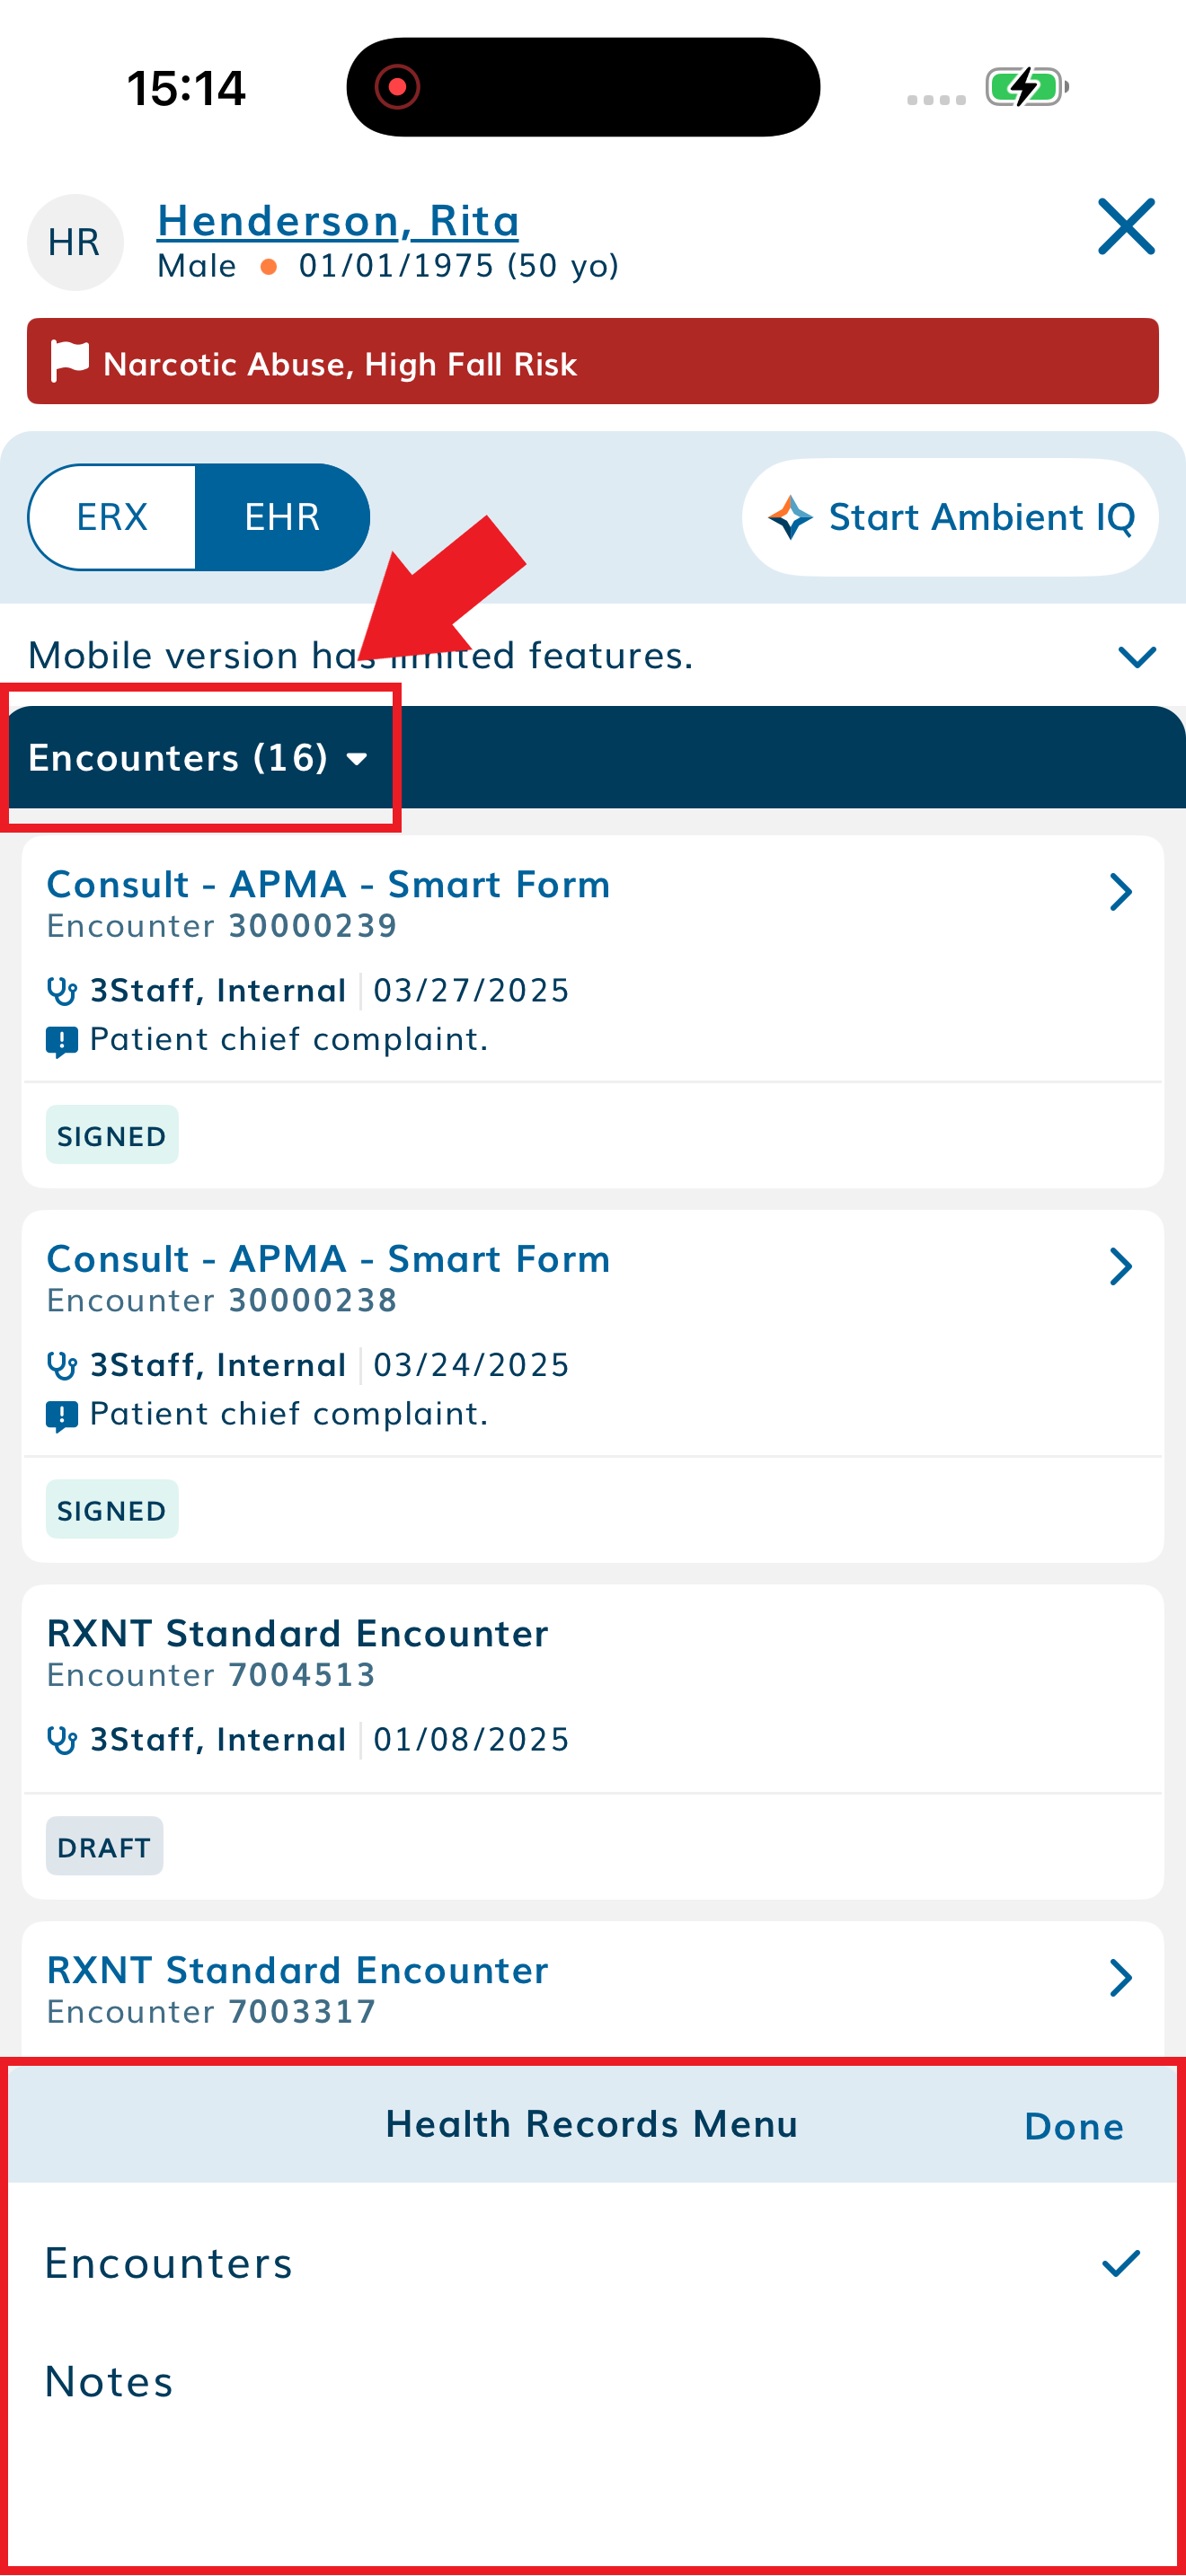Click the stethoscope icon for encounter 30000239
1186x2576 pixels.
coord(62,989)
